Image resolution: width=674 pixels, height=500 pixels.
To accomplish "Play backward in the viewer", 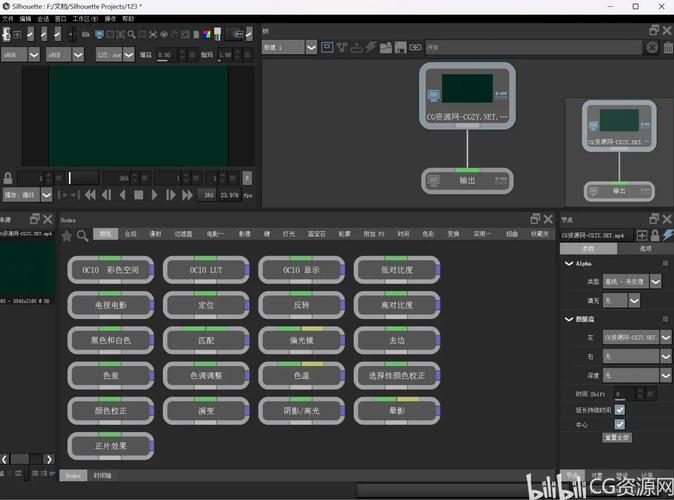I will point(123,195).
